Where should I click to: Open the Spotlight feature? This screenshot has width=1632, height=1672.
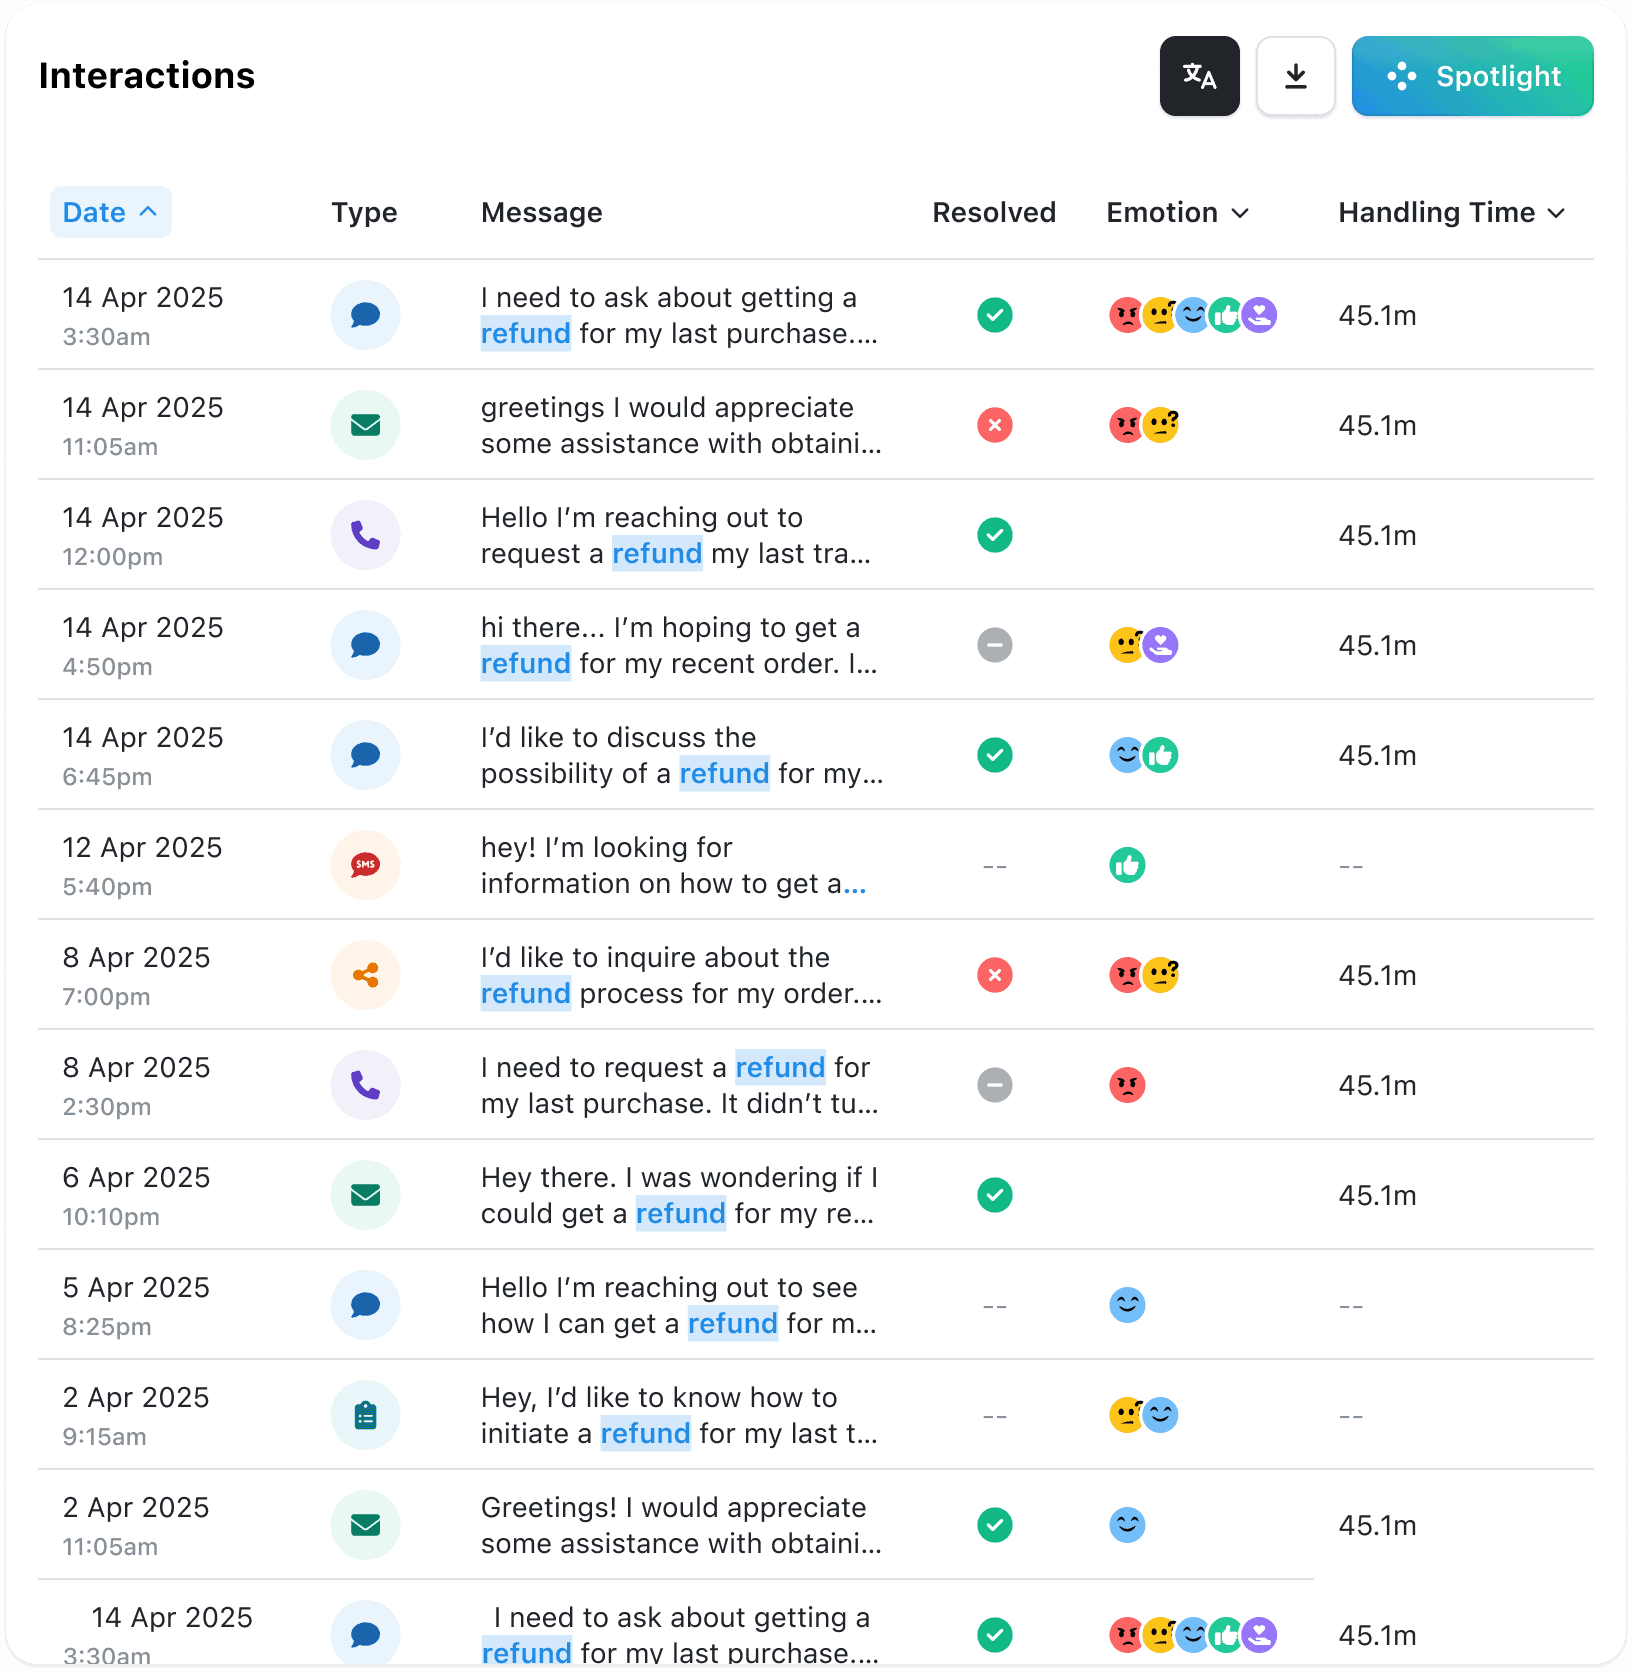click(x=1472, y=76)
